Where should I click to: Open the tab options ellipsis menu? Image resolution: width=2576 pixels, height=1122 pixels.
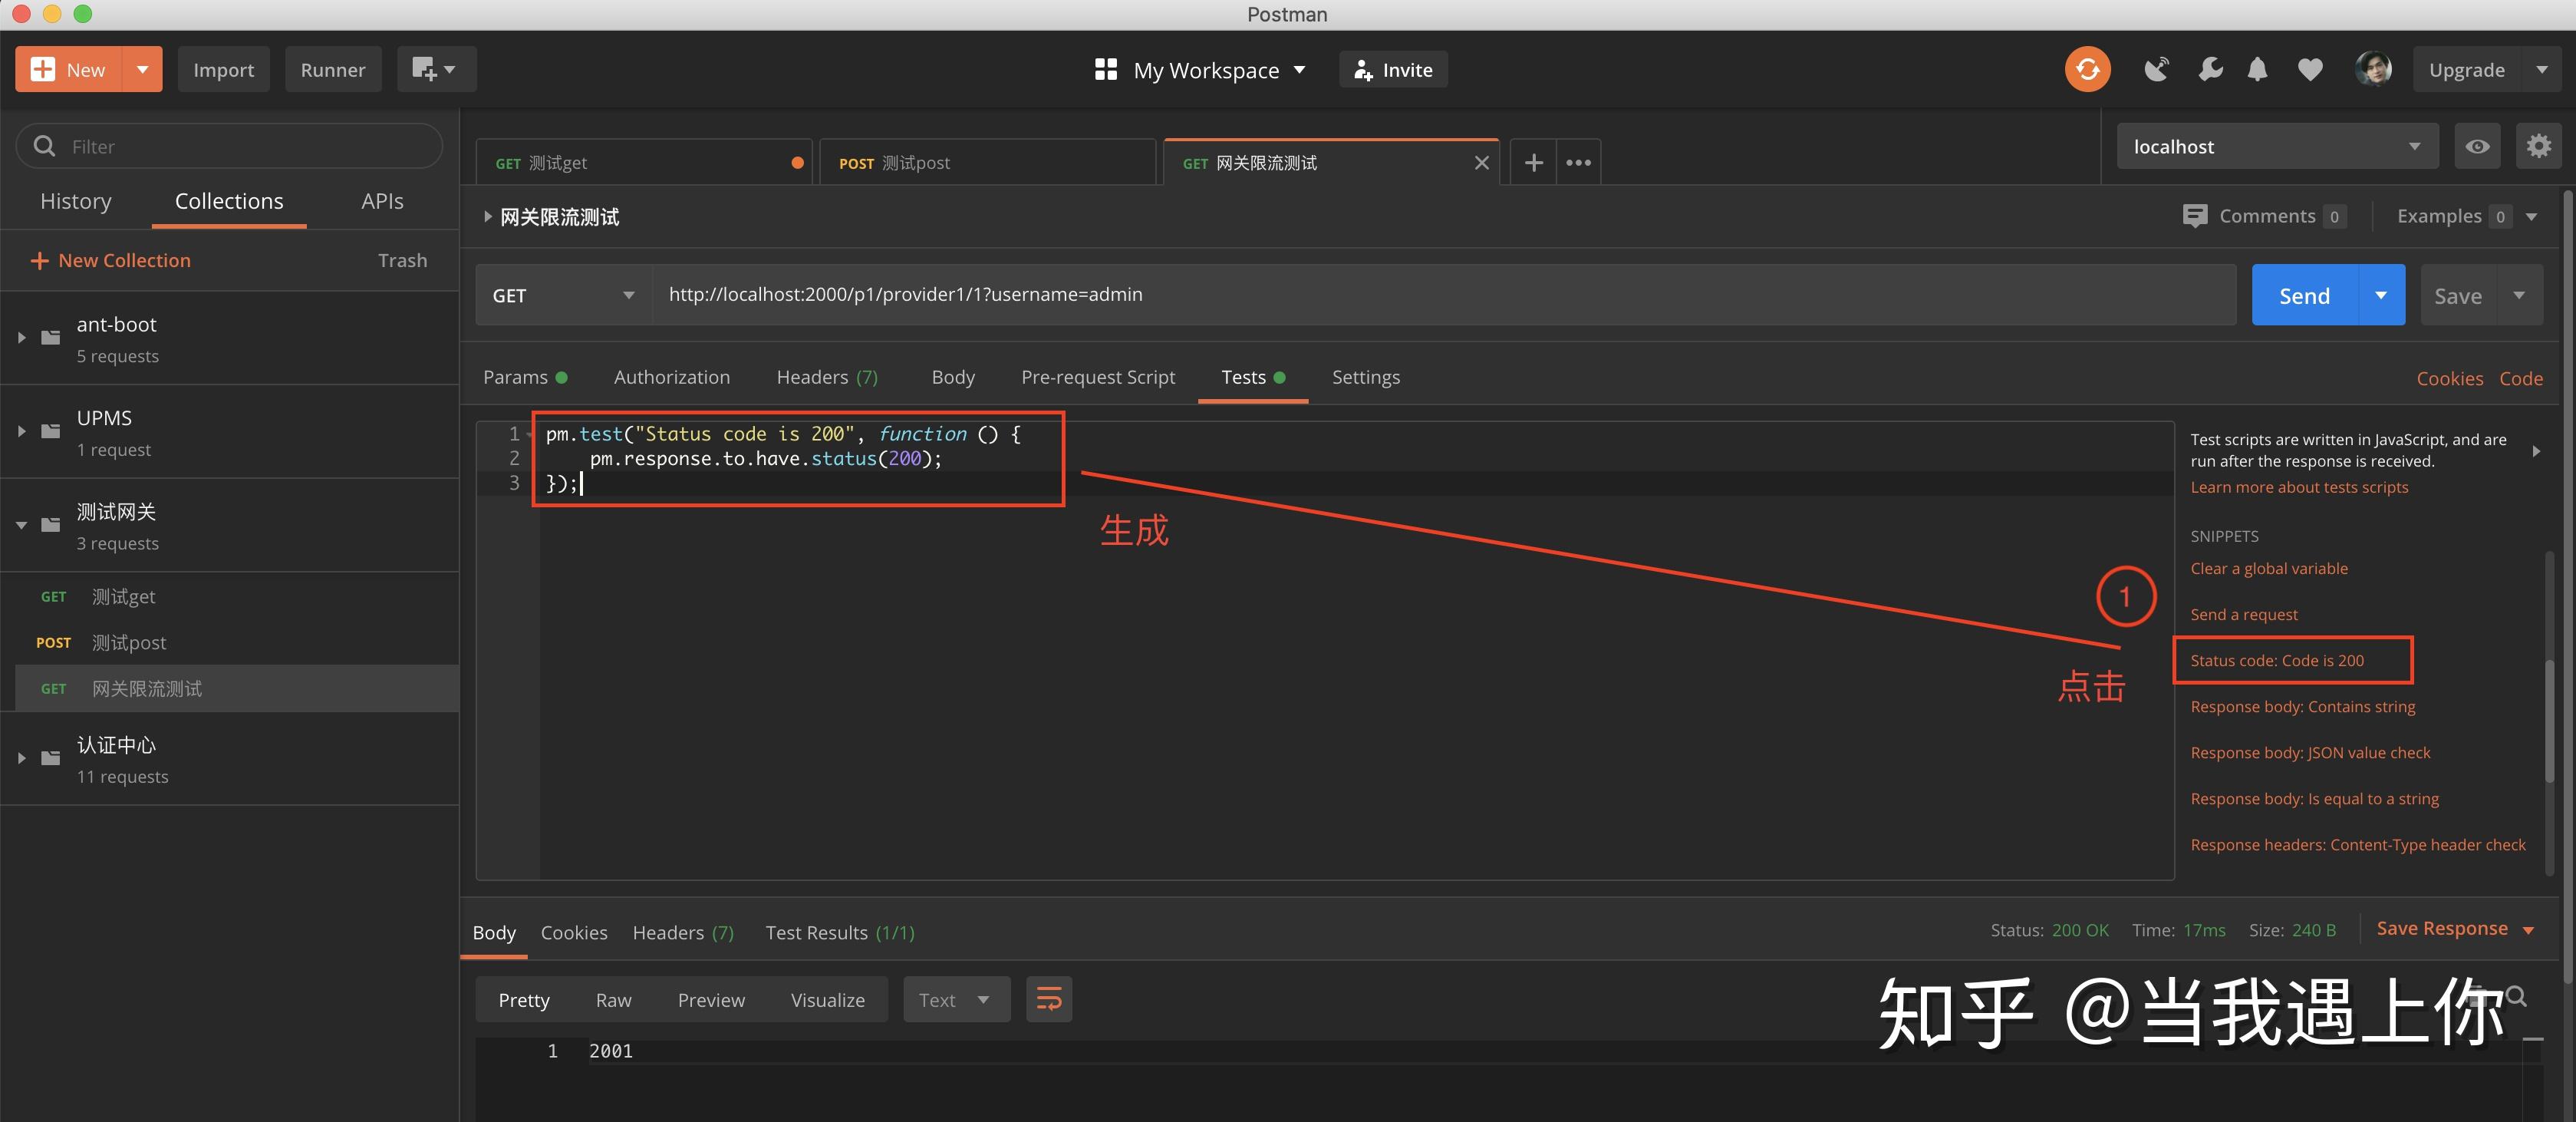[1578, 162]
